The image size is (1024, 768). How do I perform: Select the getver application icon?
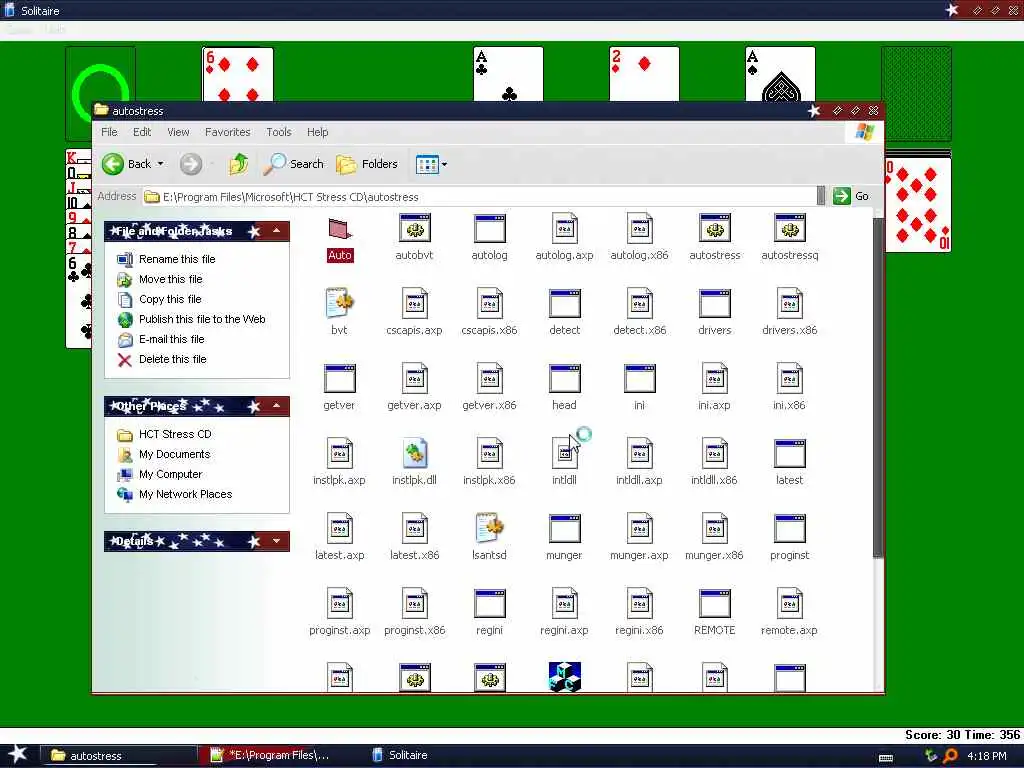click(340, 378)
